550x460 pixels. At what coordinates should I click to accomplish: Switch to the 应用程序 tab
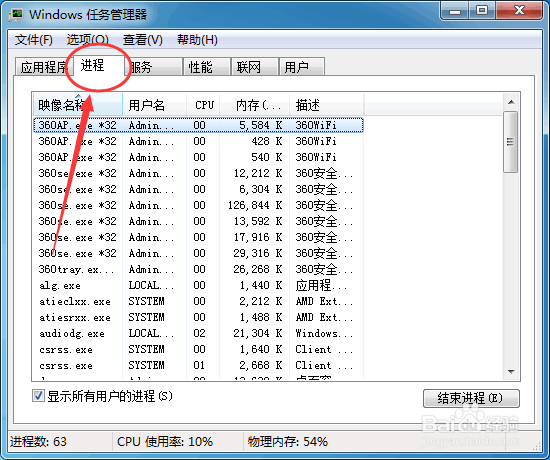click(x=43, y=67)
